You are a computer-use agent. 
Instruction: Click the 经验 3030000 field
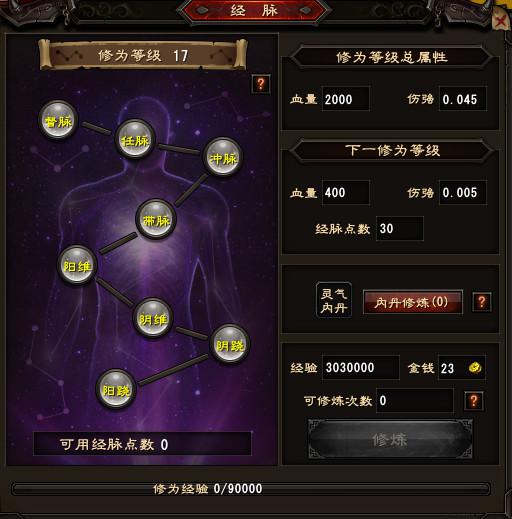tap(361, 368)
